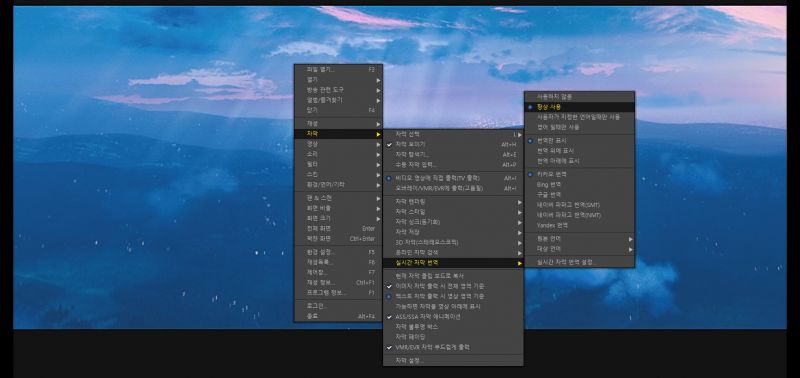The image size is (800, 378).
Task: Expand the 원본 언어 submenu
Action: pos(579,239)
